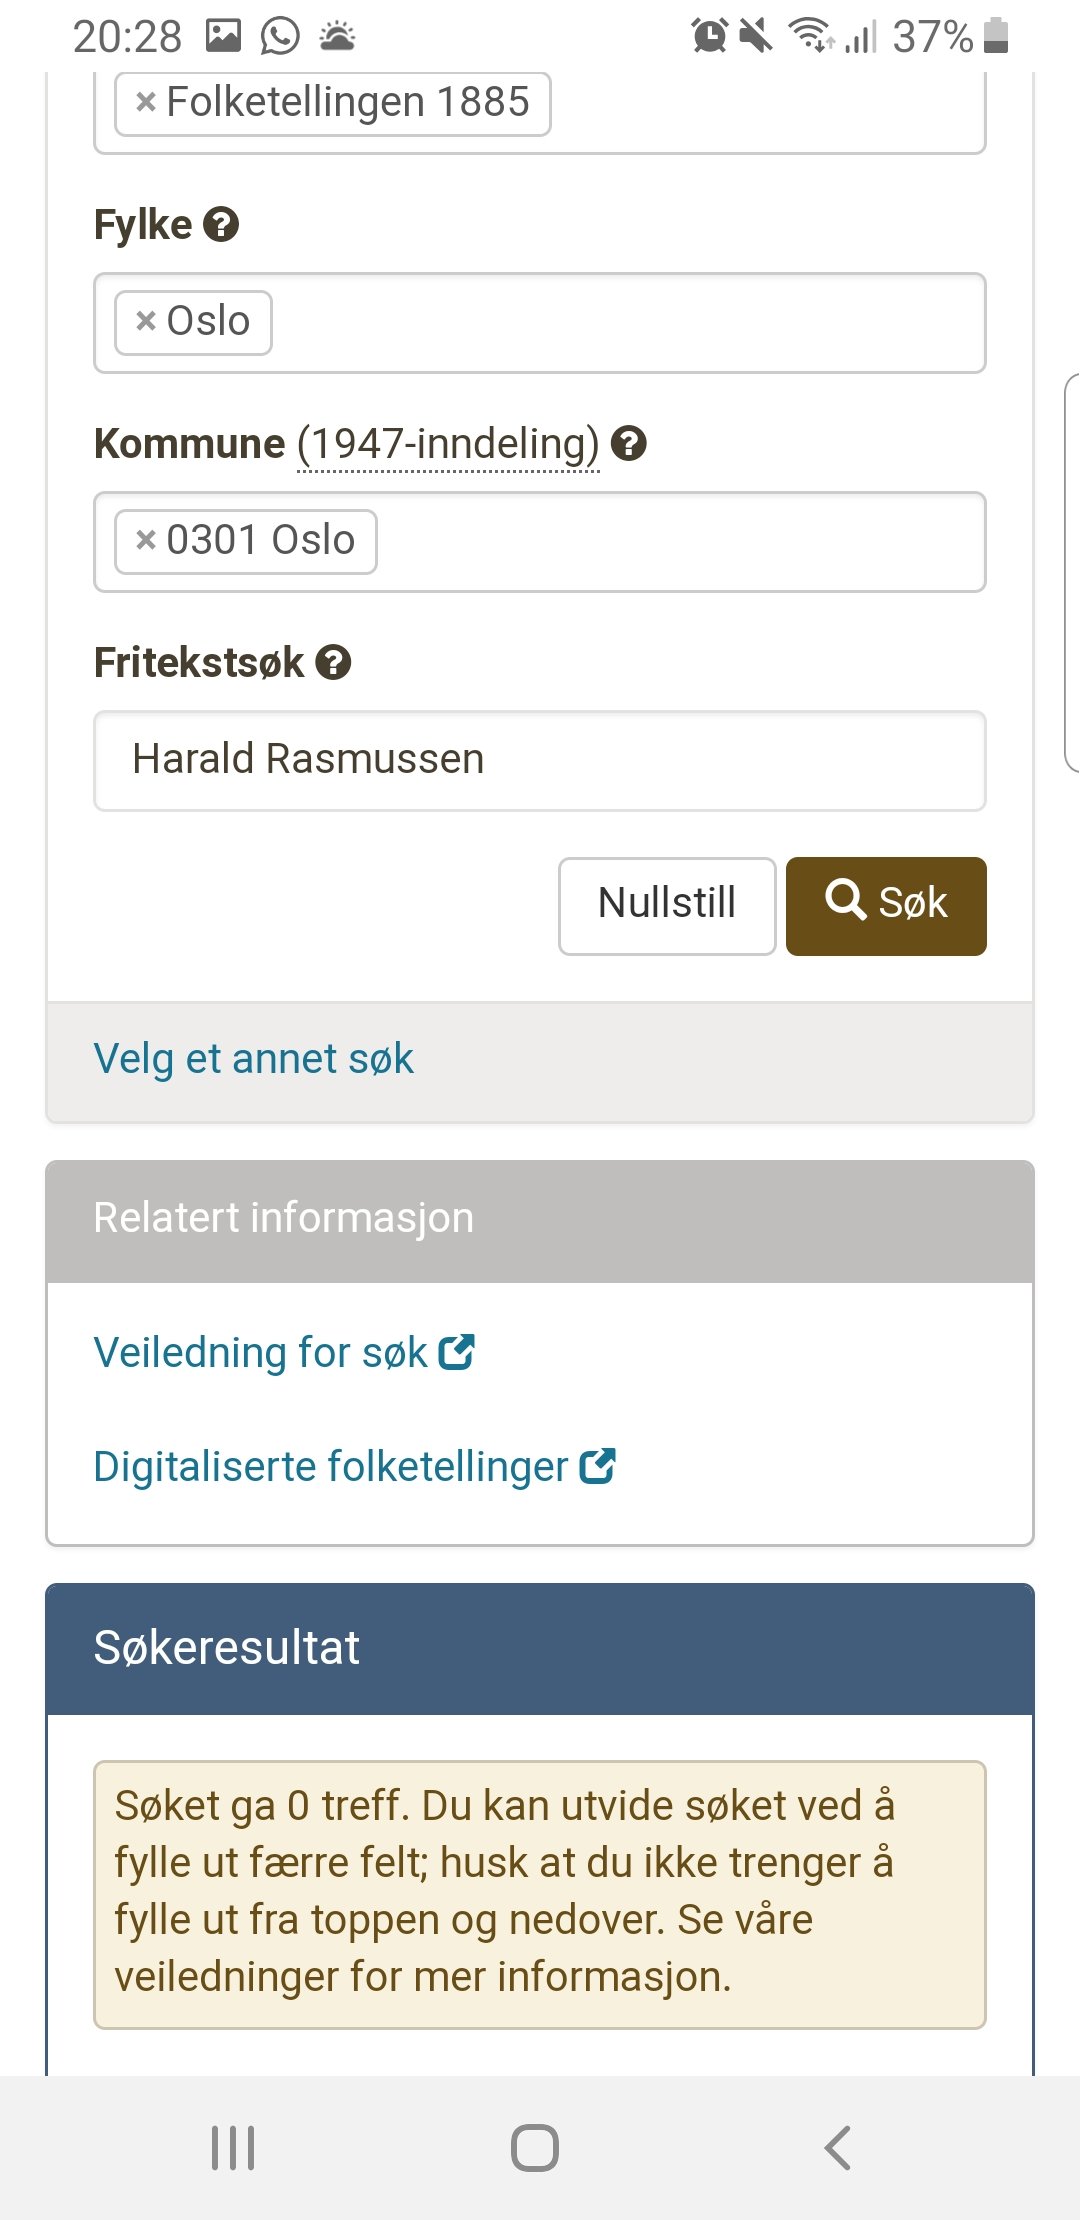This screenshot has height=2220, width=1080.
Task: Tap the Android back arrow
Action: [838, 2147]
